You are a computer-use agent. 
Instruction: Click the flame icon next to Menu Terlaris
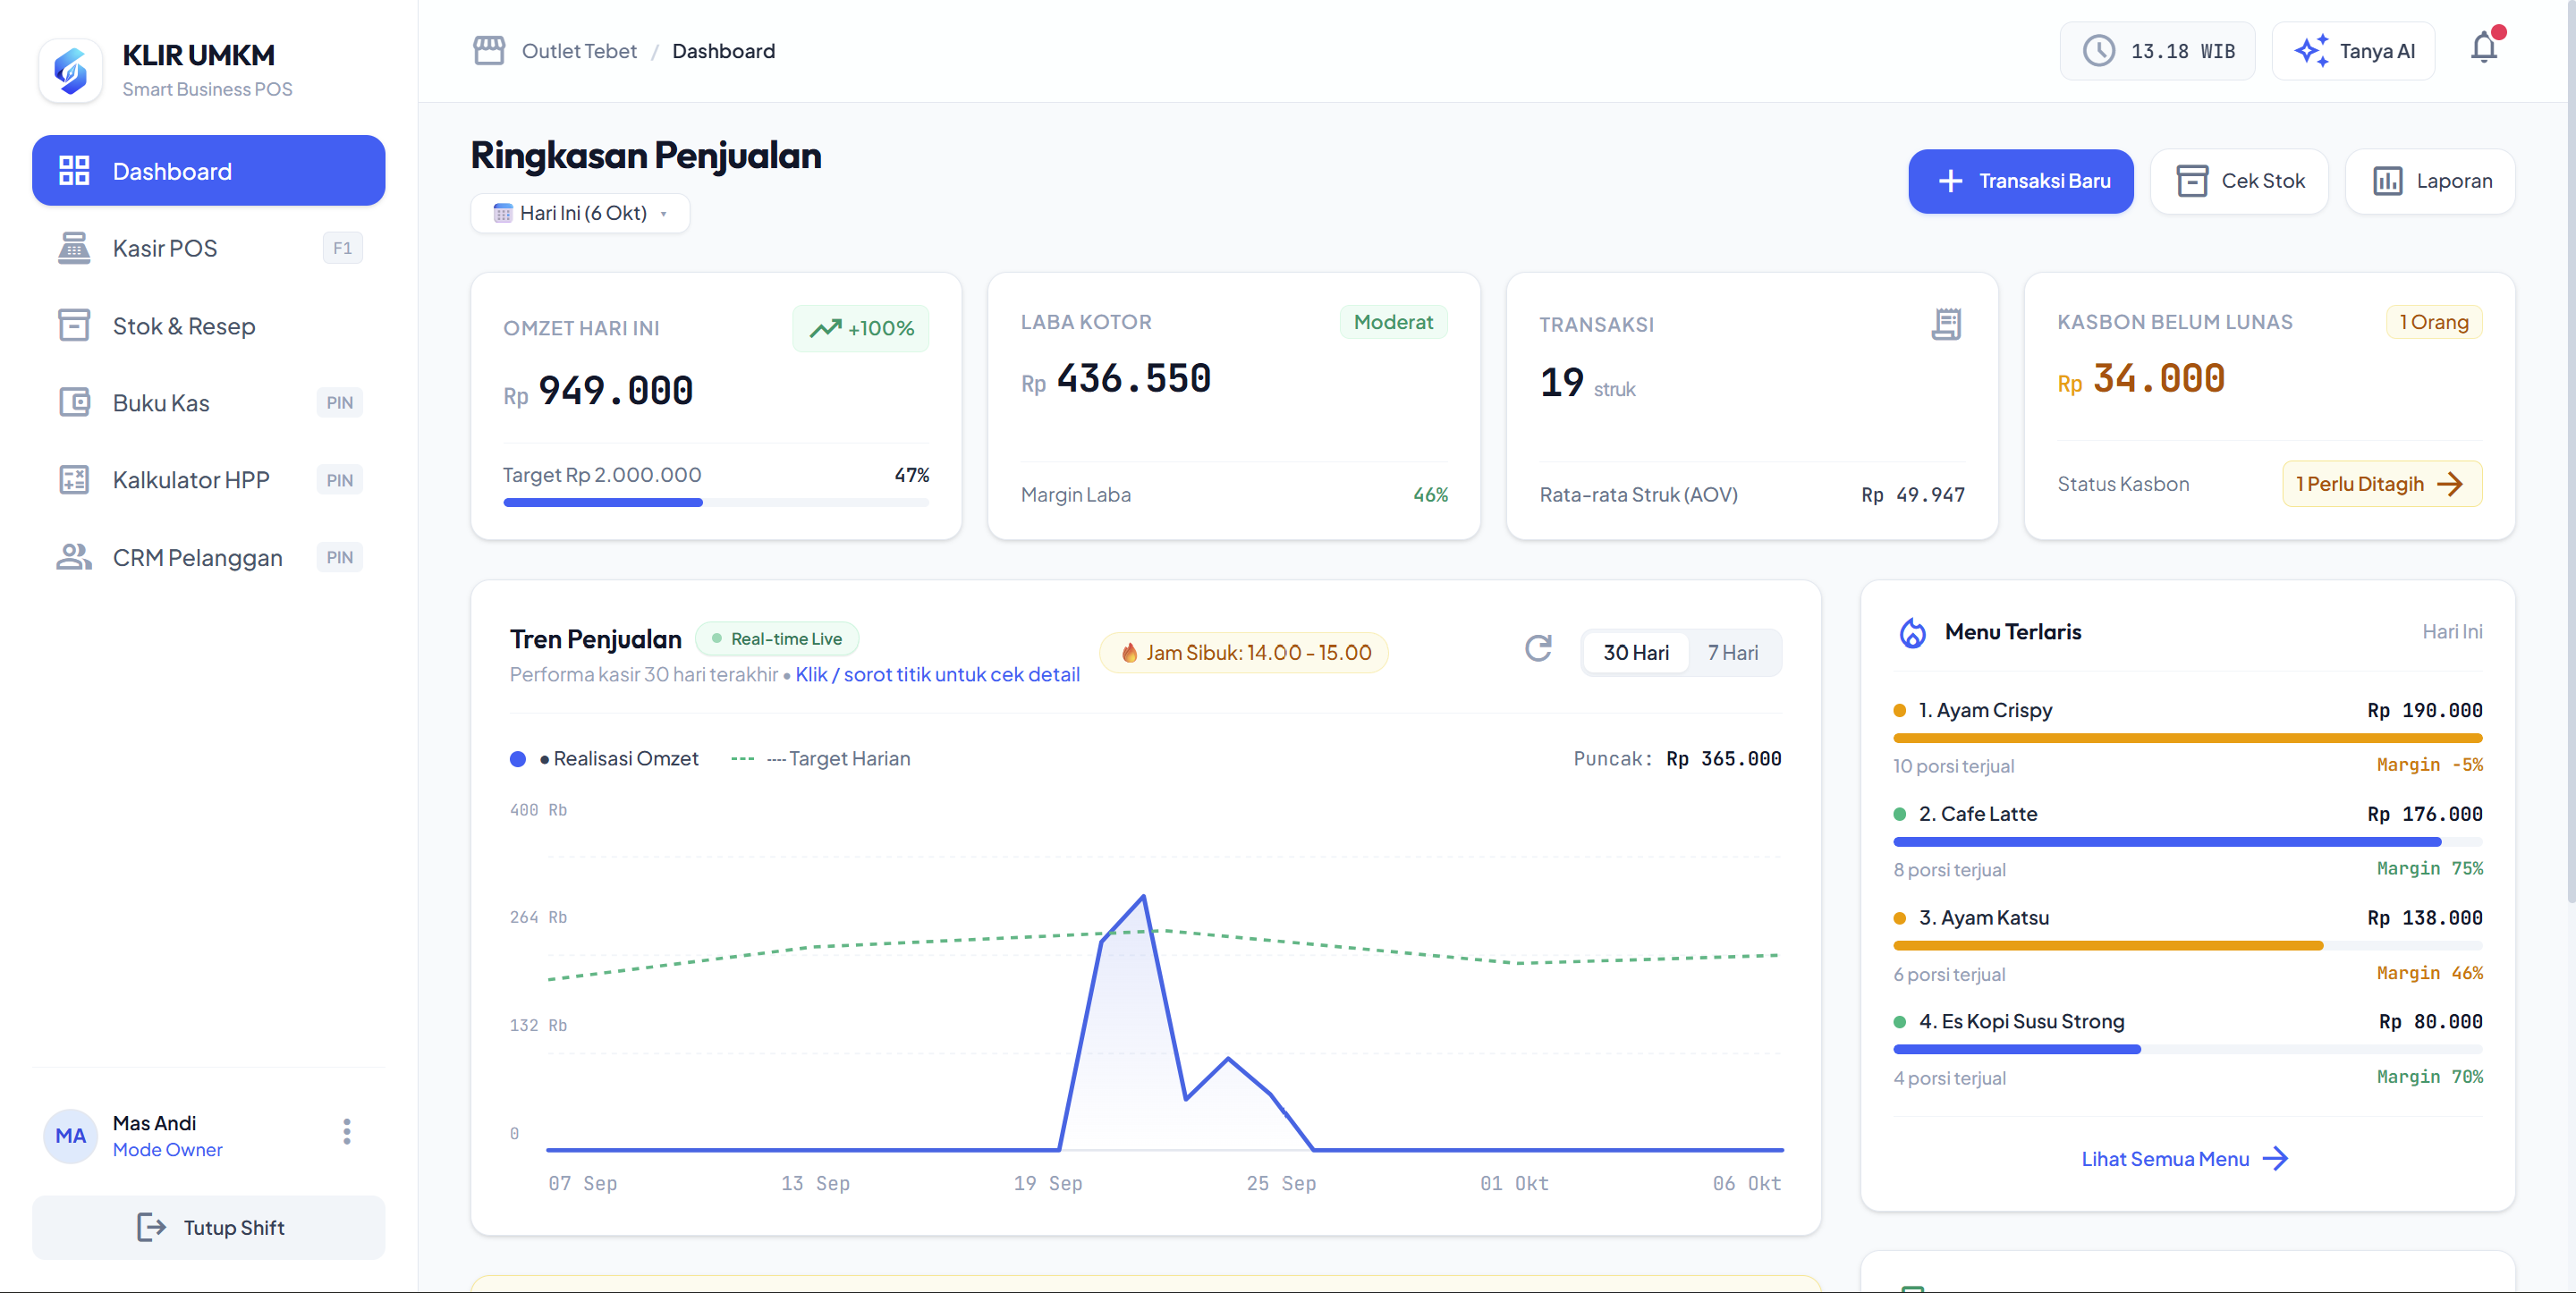pyautogui.click(x=1912, y=632)
